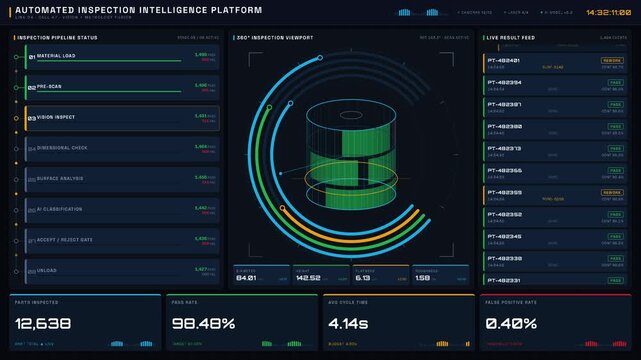The image size is (641, 360).
Task: Click the Unload stage status node
Action: pos(16,271)
